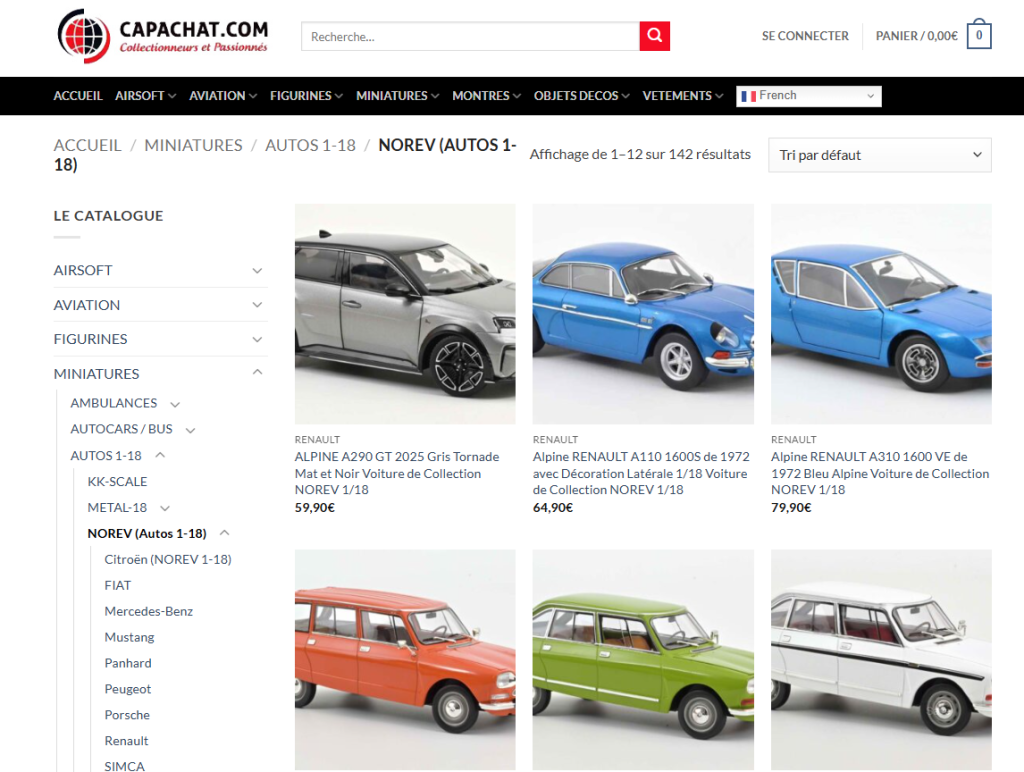Image resolution: width=1024 pixels, height=772 pixels.
Task: Open the MONTRES menu
Action: coord(481,96)
